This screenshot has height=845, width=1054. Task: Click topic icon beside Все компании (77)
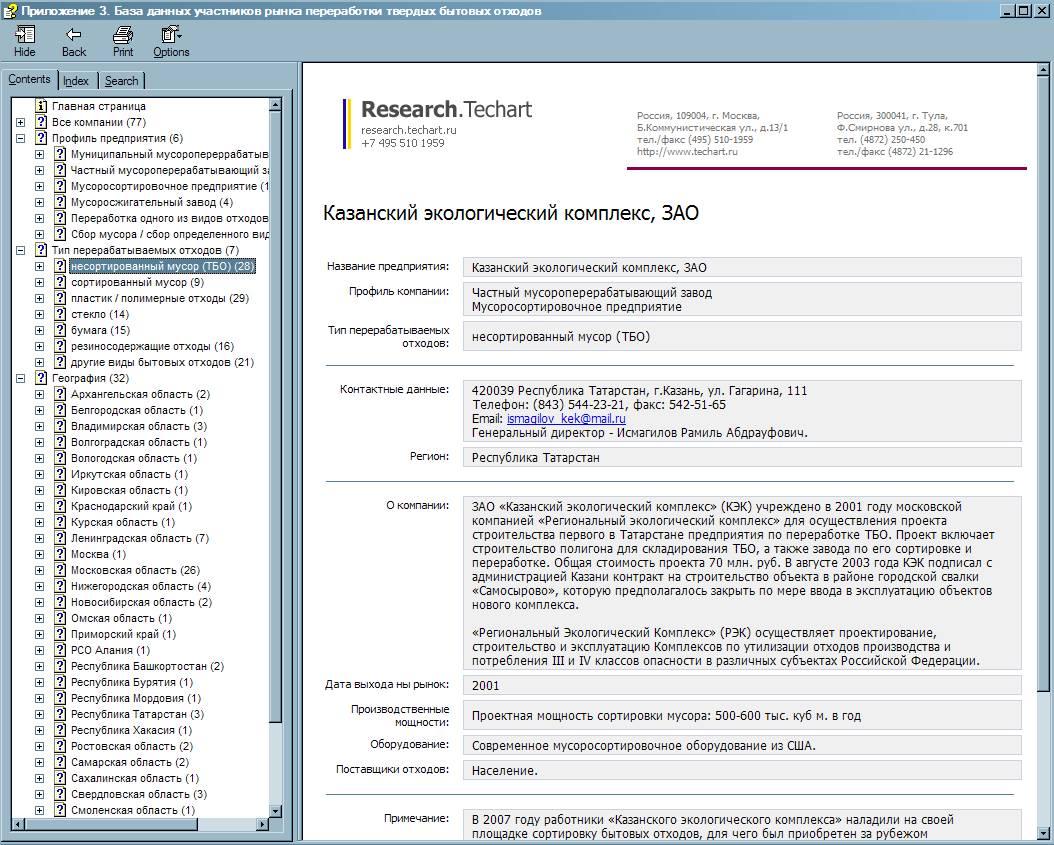pyautogui.click(x=41, y=122)
